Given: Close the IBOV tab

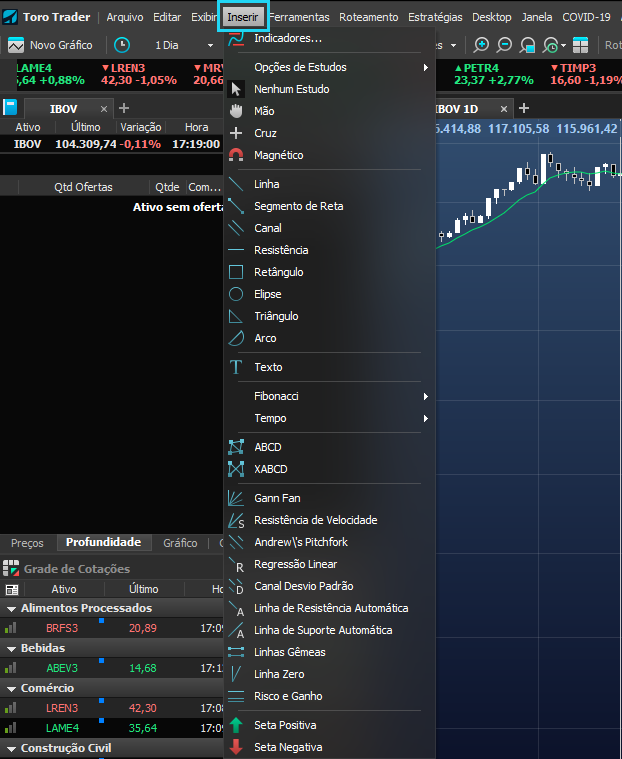Looking at the screenshot, I should tap(104, 109).
